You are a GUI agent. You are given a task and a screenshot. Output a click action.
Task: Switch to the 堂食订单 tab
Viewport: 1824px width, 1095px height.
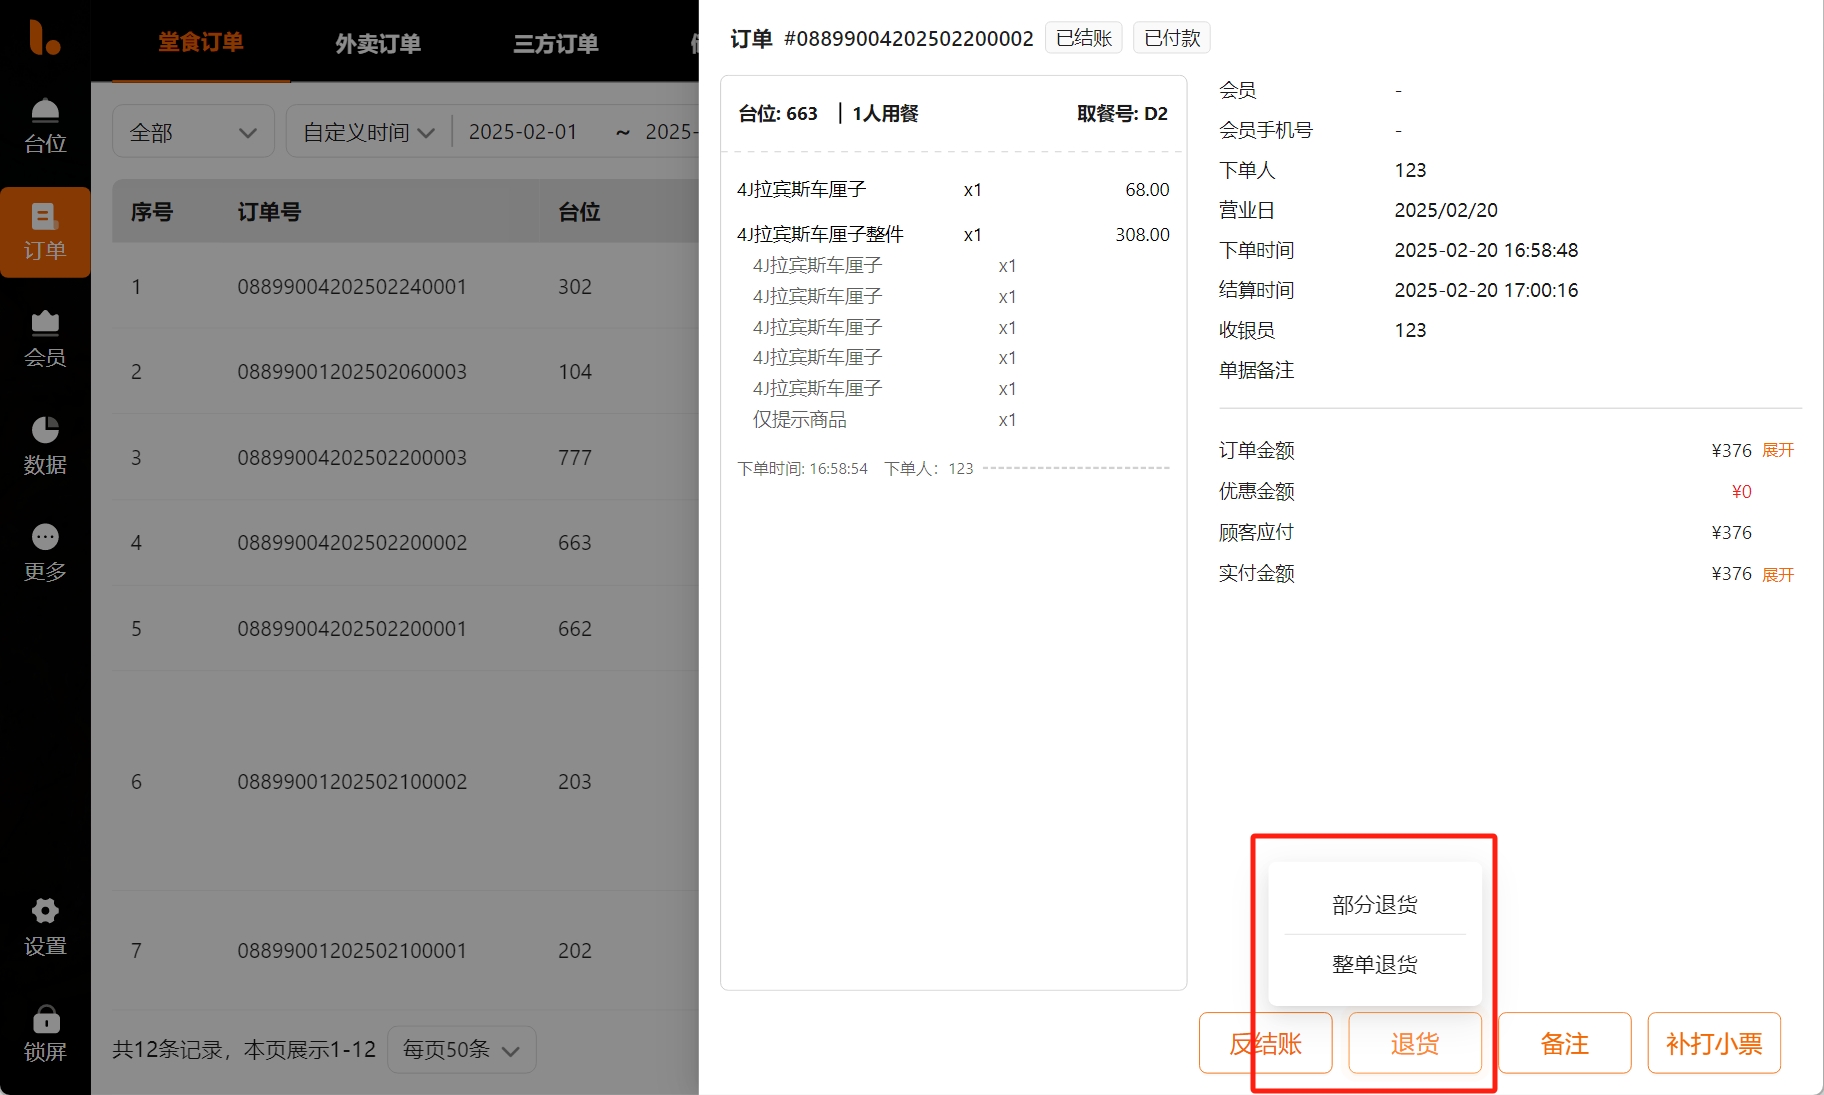pos(200,42)
